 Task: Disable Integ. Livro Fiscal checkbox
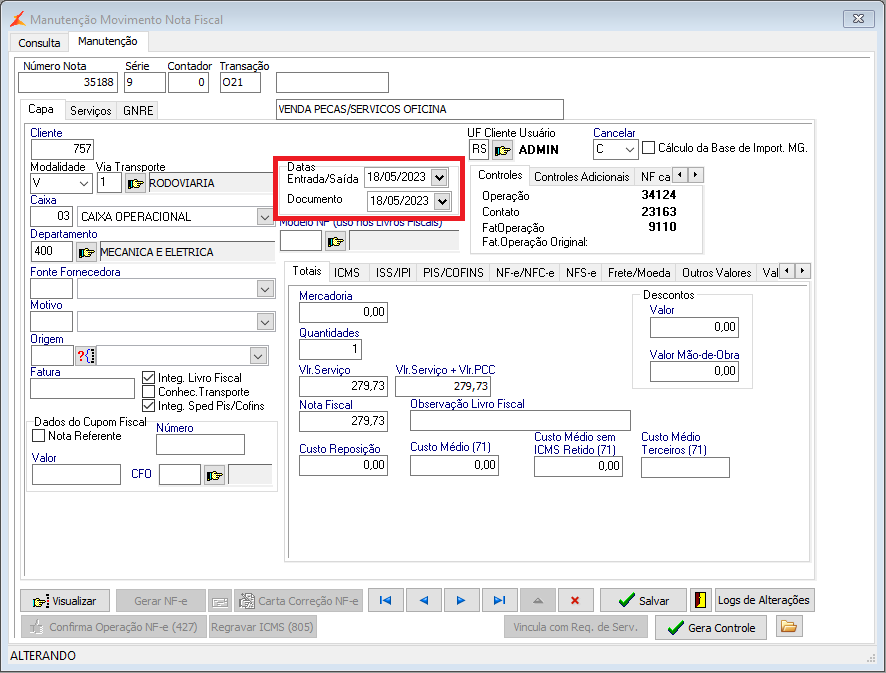(149, 378)
